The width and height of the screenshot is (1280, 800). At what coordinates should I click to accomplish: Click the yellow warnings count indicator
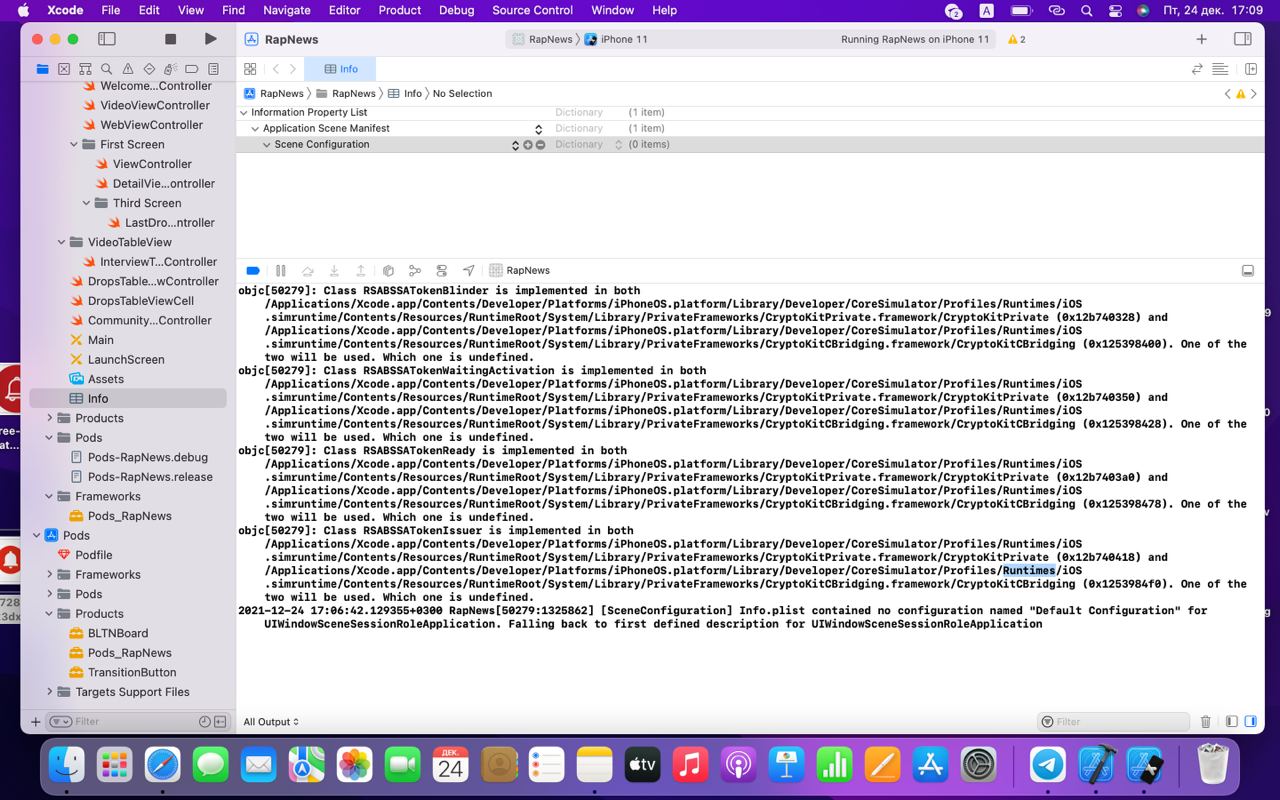[1016, 39]
